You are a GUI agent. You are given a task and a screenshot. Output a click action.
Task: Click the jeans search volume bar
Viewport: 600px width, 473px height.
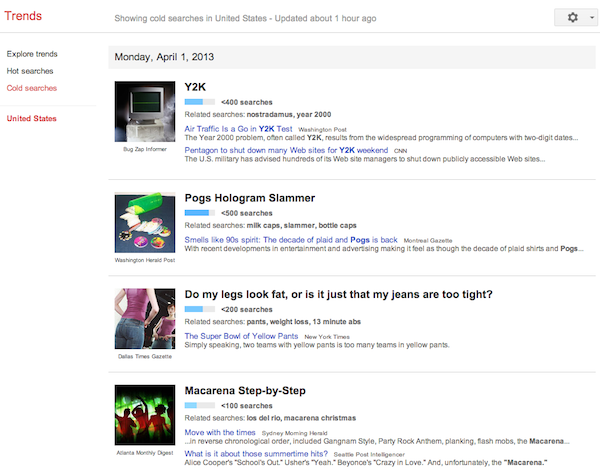coord(200,309)
